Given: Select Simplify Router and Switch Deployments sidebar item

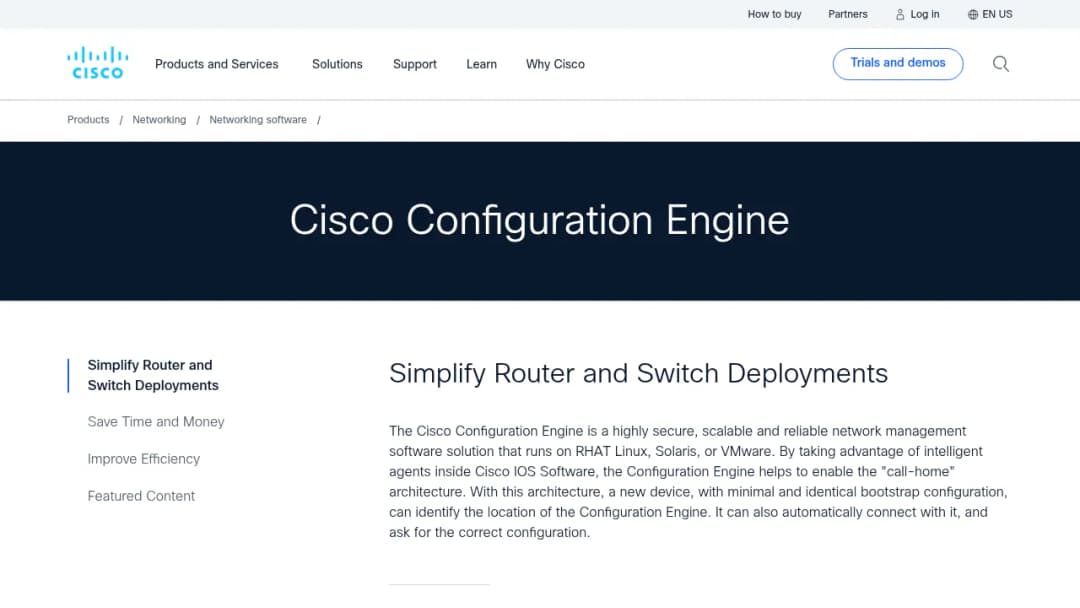Looking at the screenshot, I should [153, 375].
